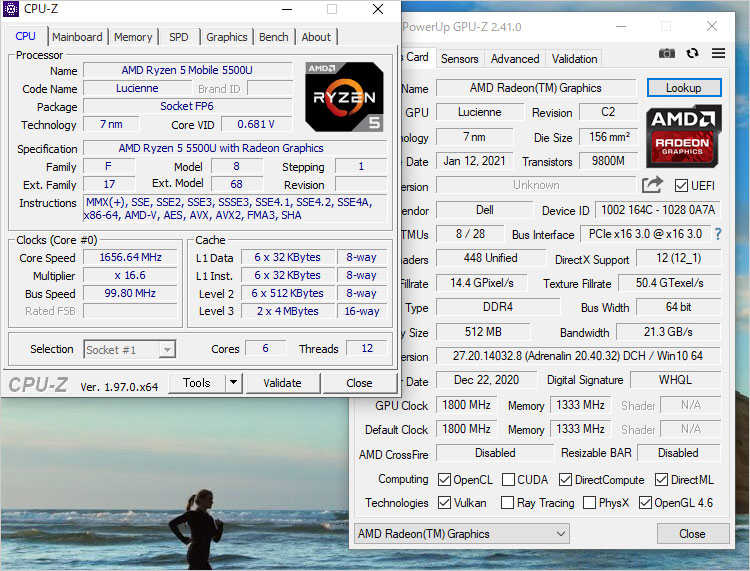Click the Resizable BAR value Disabled
Screen dimensions: 750x571
pos(678,453)
